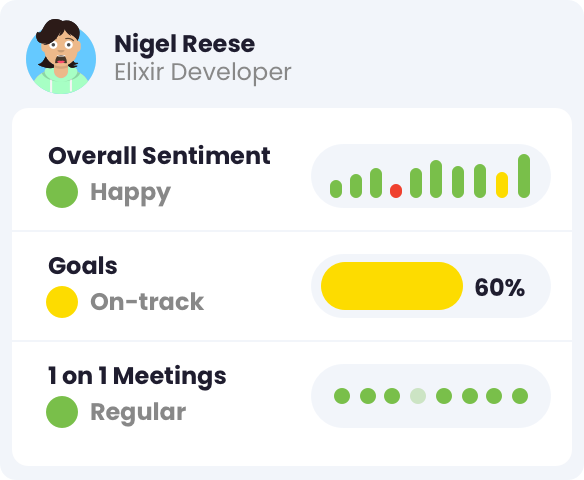The width and height of the screenshot is (584, 480).
Task: Click the On-track goals label
Action: (147, 302)
